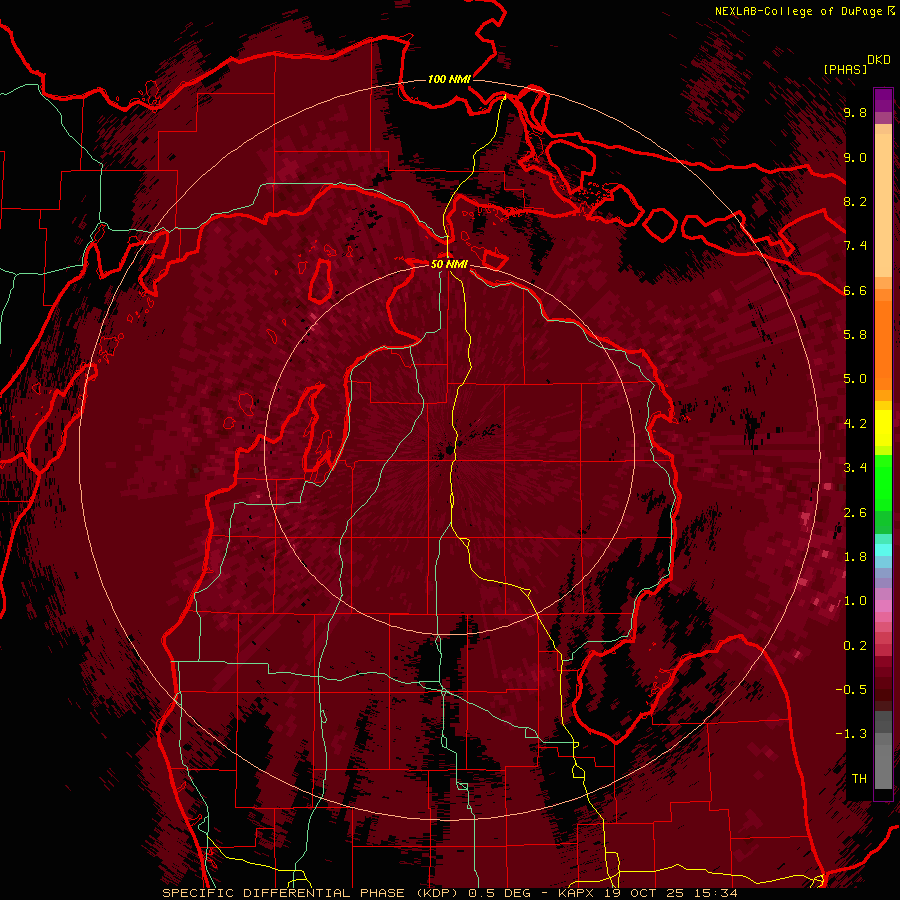
Task: Click the 100 NMI range ring label
Action: [x=449, y=79]
